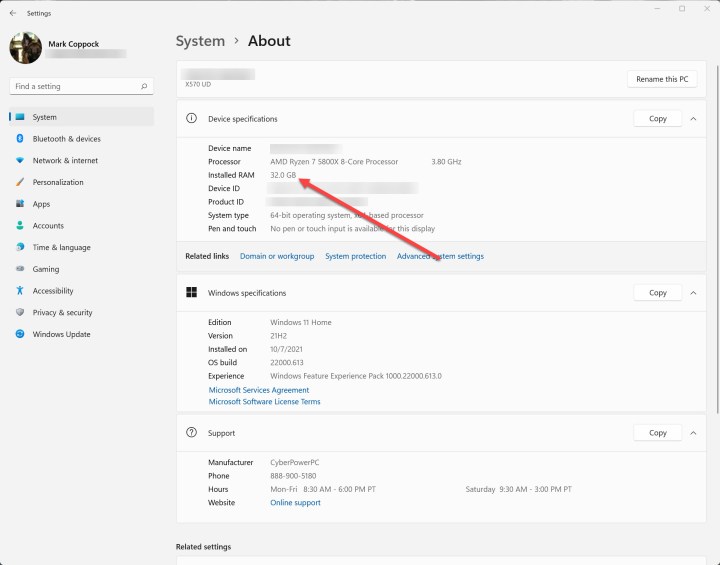Click the vertical scrollbar on the right
The height and width of the screenshot is (565, 720).
pos(717,239)
